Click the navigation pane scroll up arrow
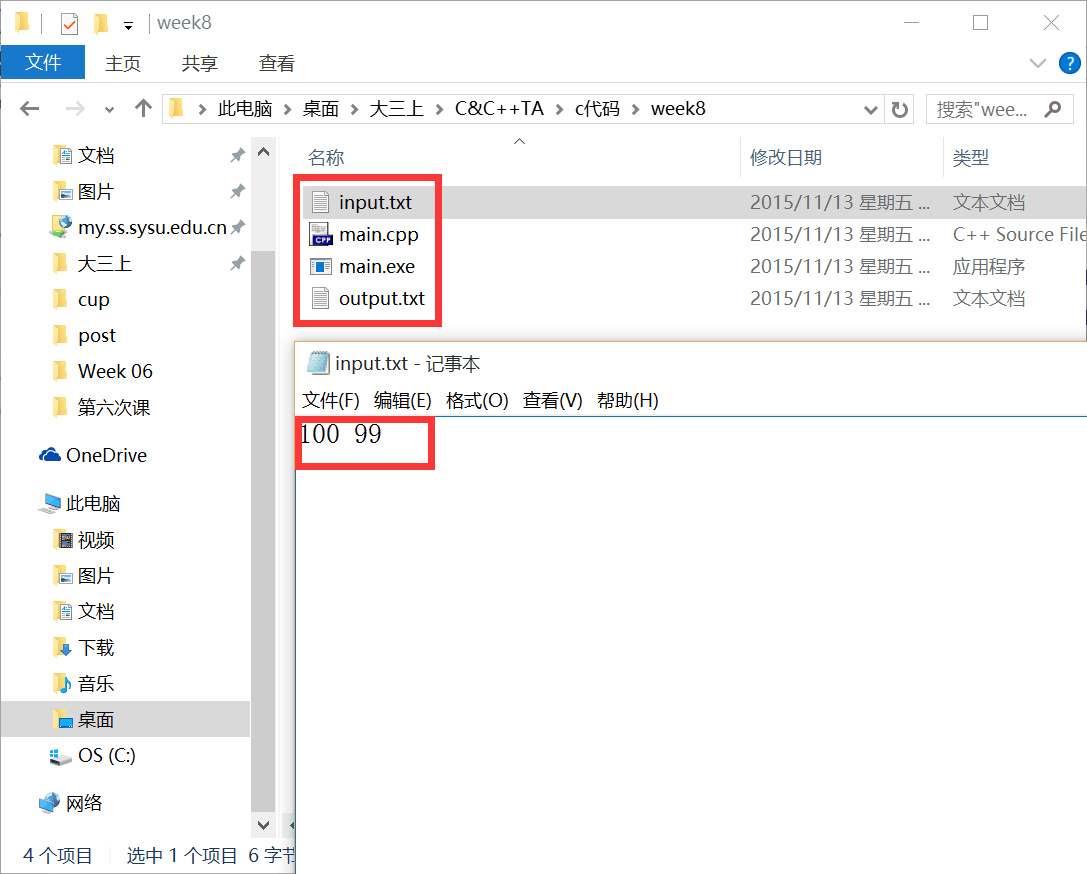Viewport: 1087px width, 874px height. pos(263,152)
